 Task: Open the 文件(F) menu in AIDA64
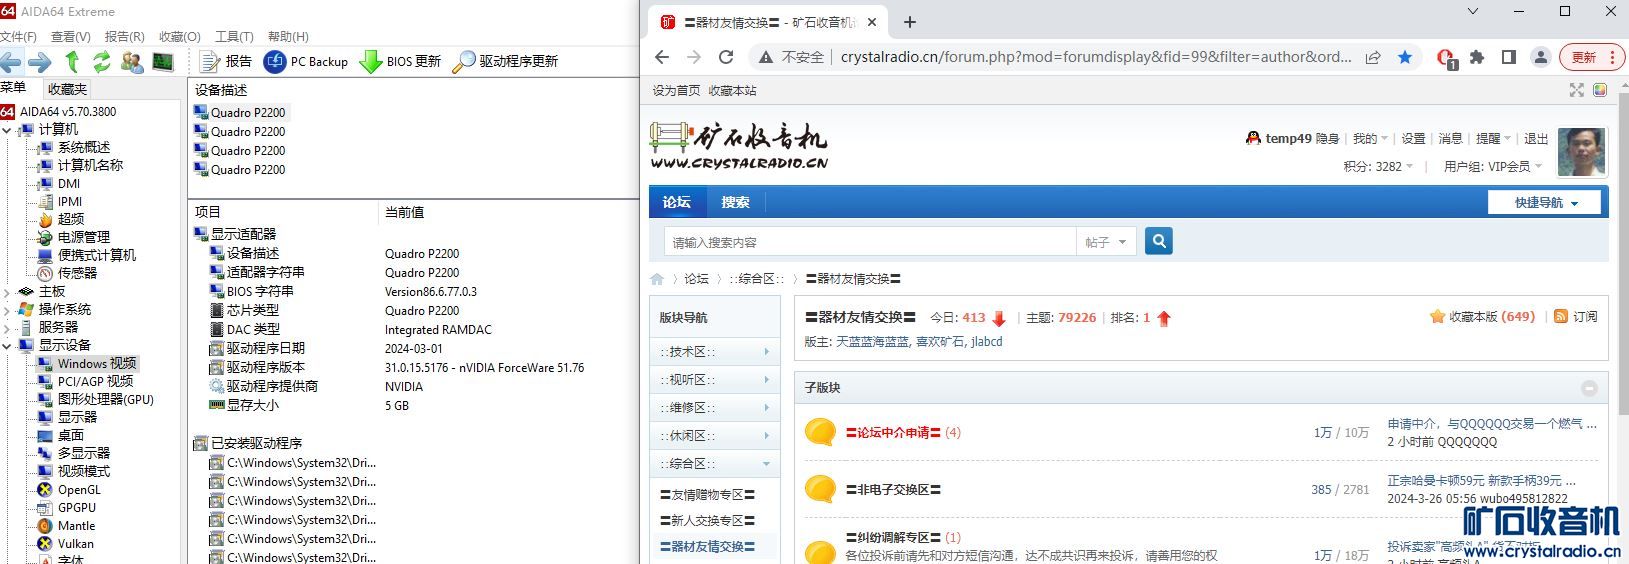pyautogui.click(x=18, y=36)
